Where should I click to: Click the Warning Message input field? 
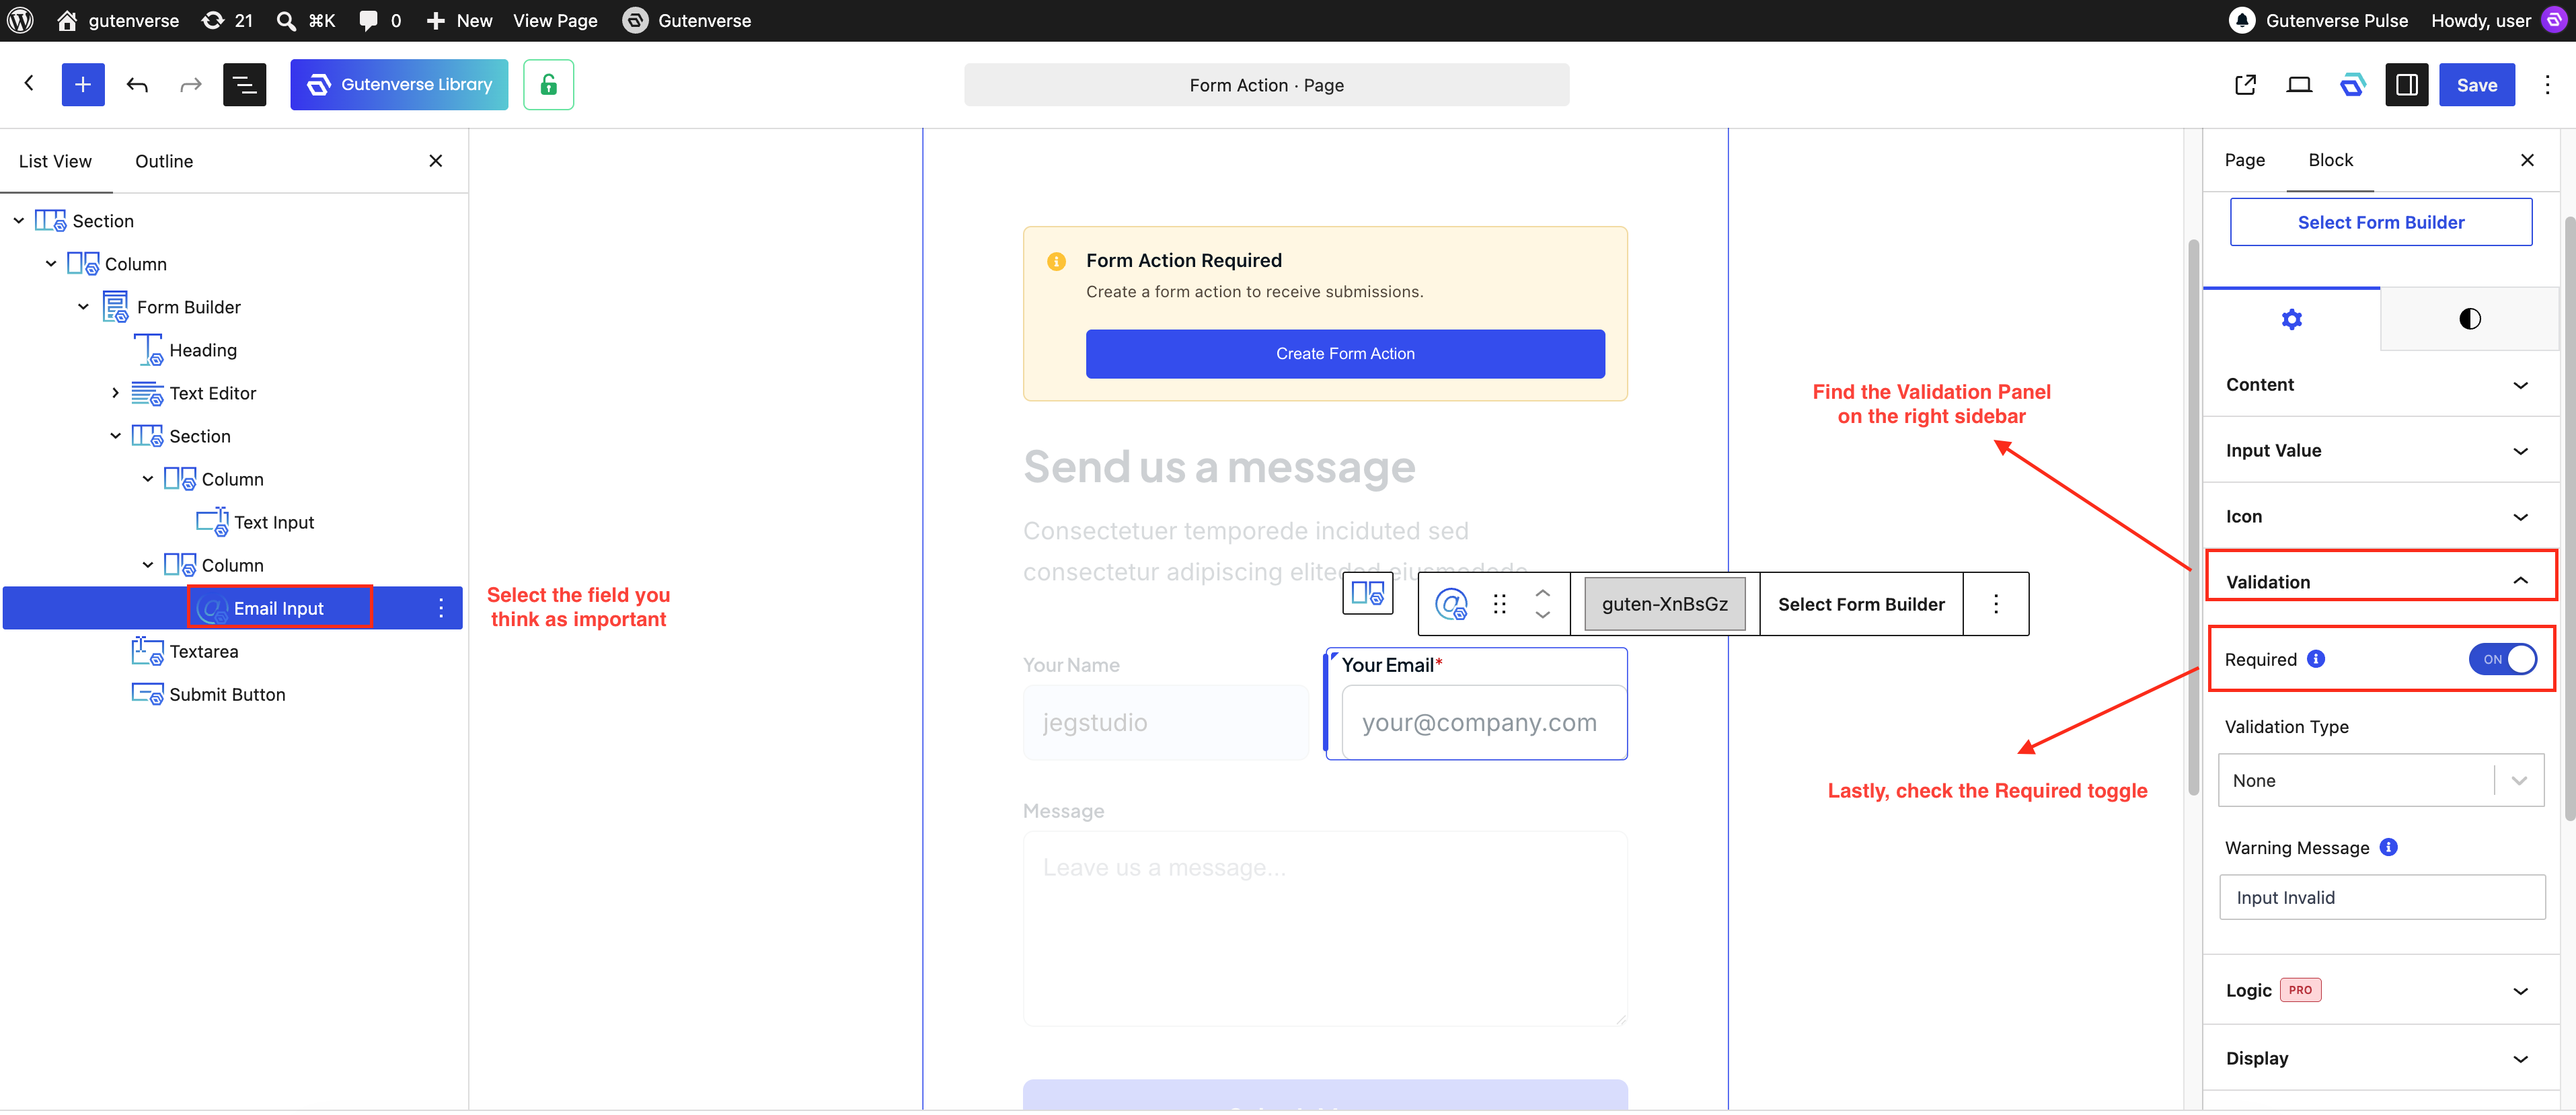pyautogui.click(x=2382, y=898)
